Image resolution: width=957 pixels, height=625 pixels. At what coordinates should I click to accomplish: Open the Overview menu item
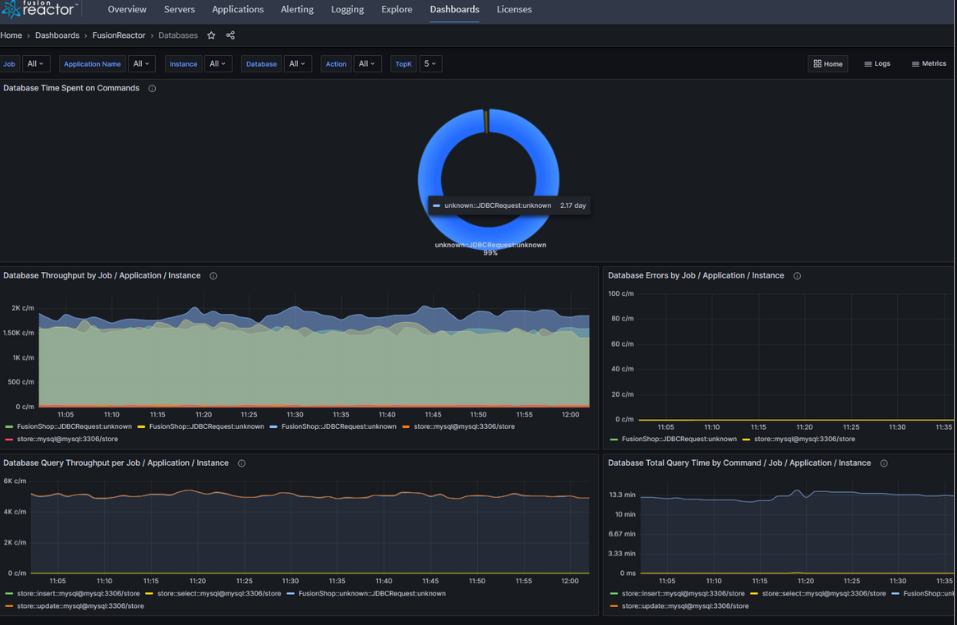click(x=127, y=10)
